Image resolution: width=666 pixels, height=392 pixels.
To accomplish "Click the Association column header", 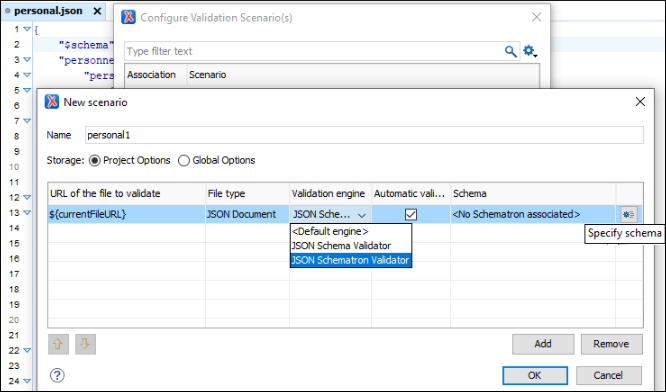I will [155, 75].
